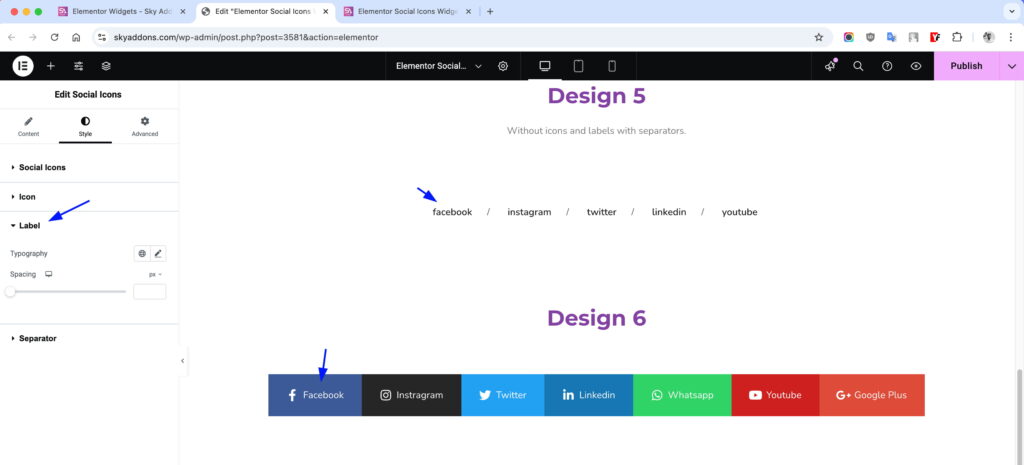Close the Elementor Widgets - Sky Addons tab
This screenshot has width=1024, height=465.
tap(182, 11)
